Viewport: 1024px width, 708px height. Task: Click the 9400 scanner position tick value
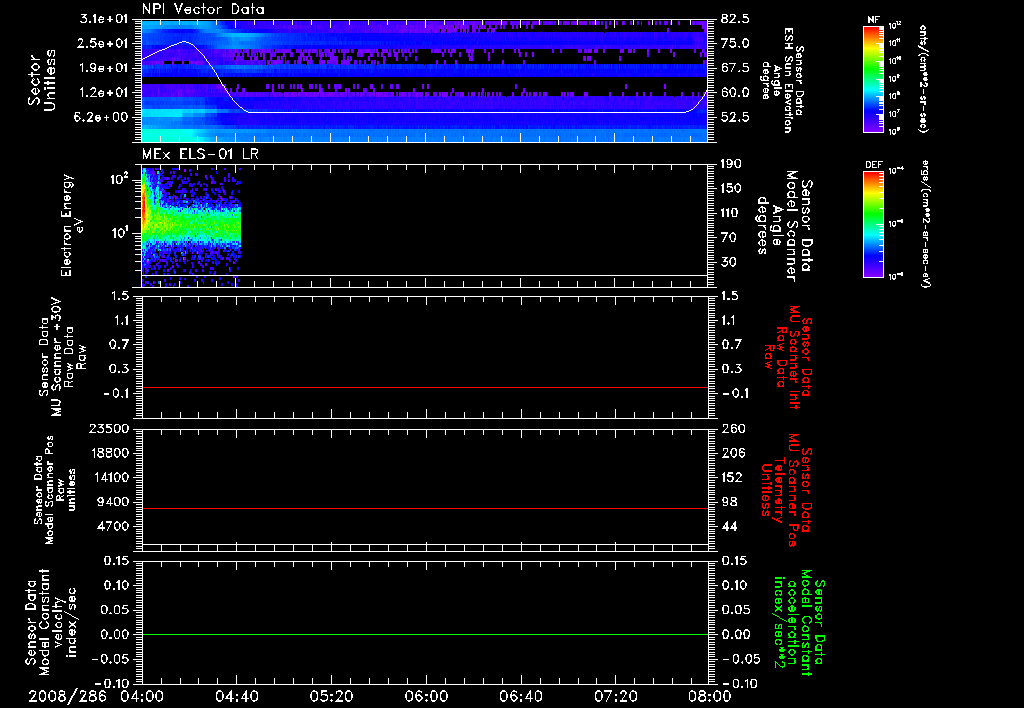(x=113, y=502)
